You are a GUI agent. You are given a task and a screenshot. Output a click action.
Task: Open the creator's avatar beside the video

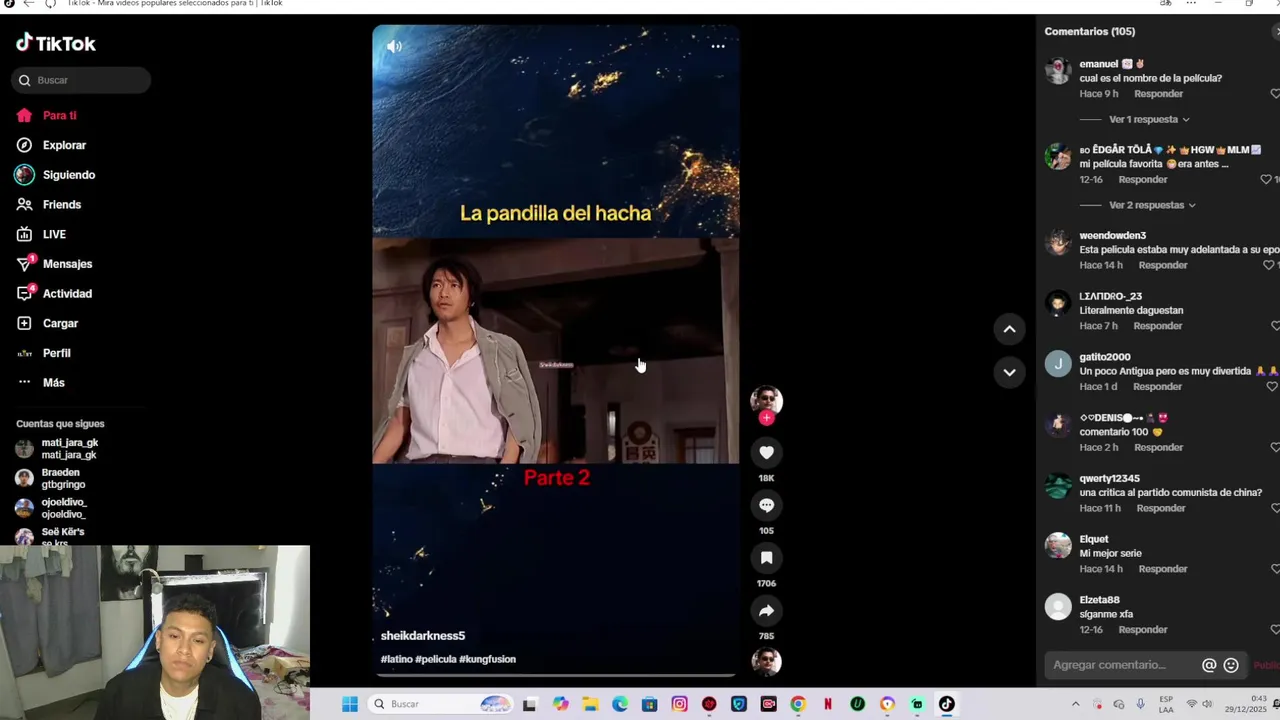[766, 400]
